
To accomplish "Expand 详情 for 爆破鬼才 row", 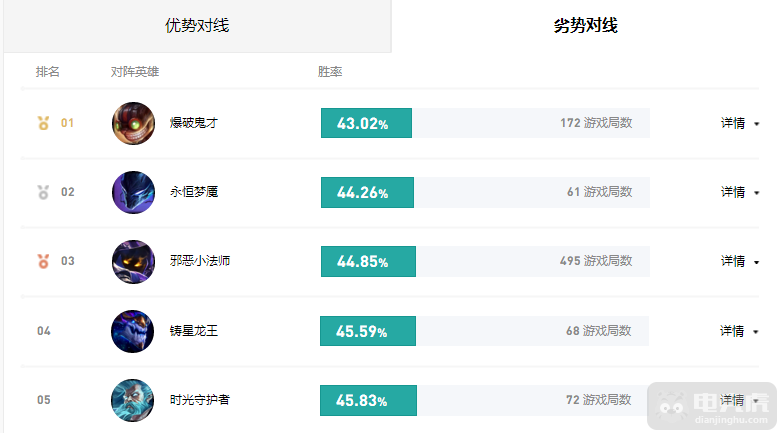I will tap(740, 123).
